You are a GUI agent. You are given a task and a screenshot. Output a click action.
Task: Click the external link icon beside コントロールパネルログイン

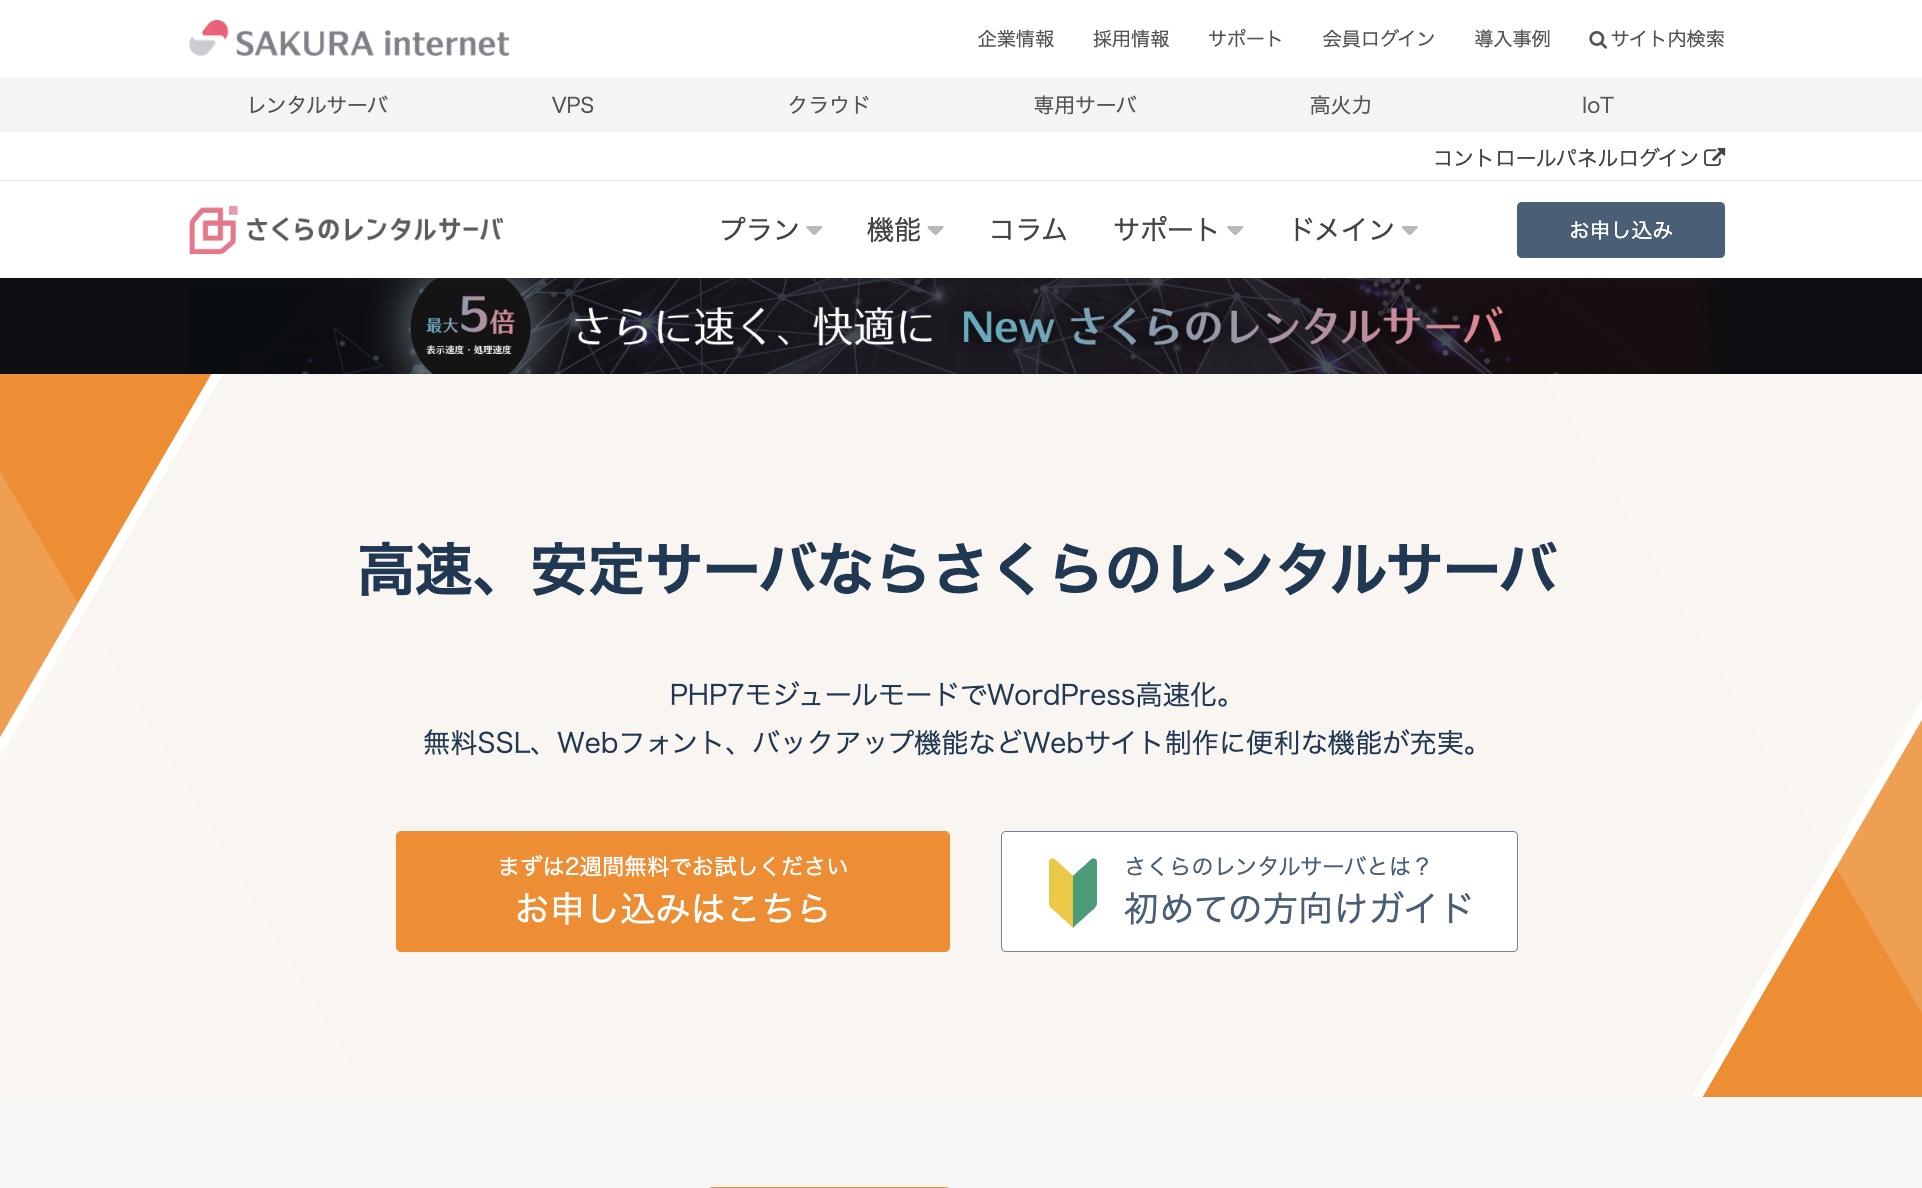(x=1714, y=157)
